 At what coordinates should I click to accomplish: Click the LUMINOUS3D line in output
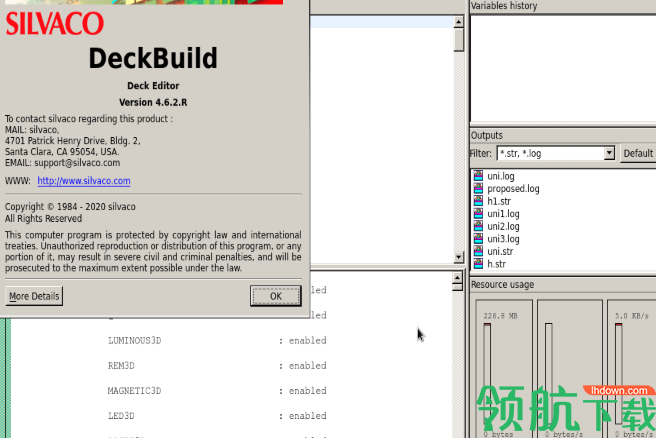(217, 341)
